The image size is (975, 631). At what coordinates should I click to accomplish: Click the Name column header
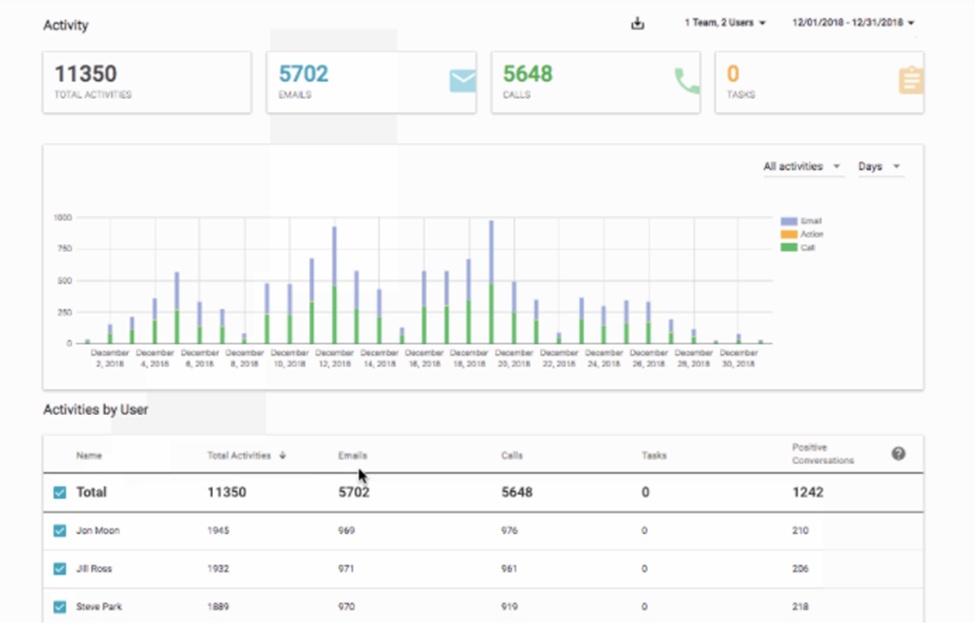[89, 456]
